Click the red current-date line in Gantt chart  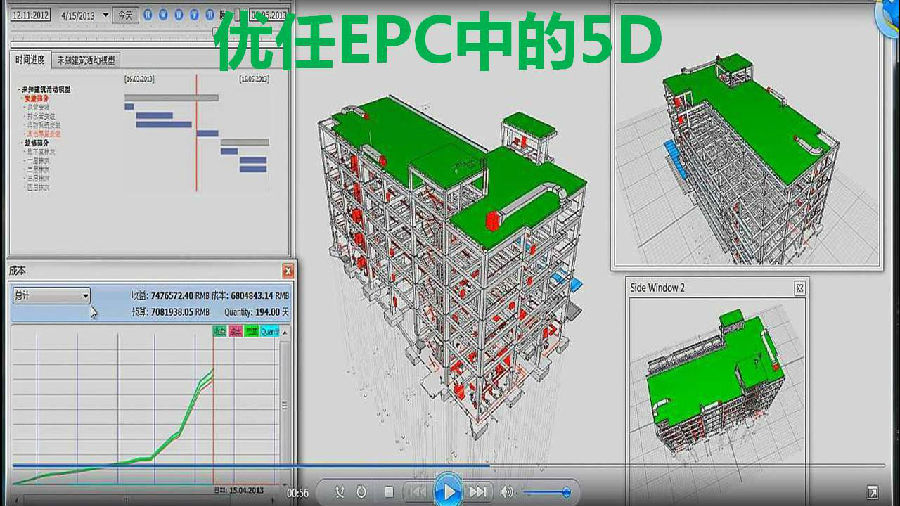(x=196, y=132)
